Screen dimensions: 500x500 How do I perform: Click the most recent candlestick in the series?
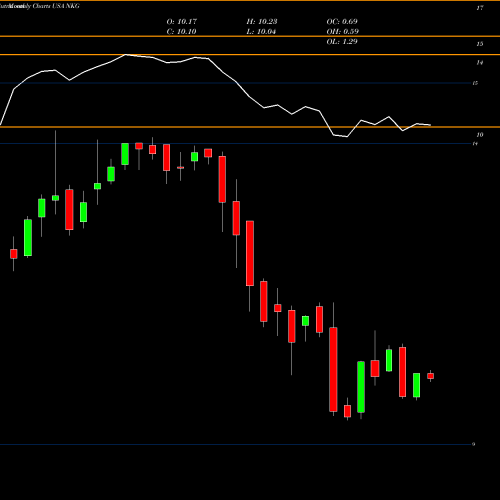pyautogui.click(x=431, y=376)
